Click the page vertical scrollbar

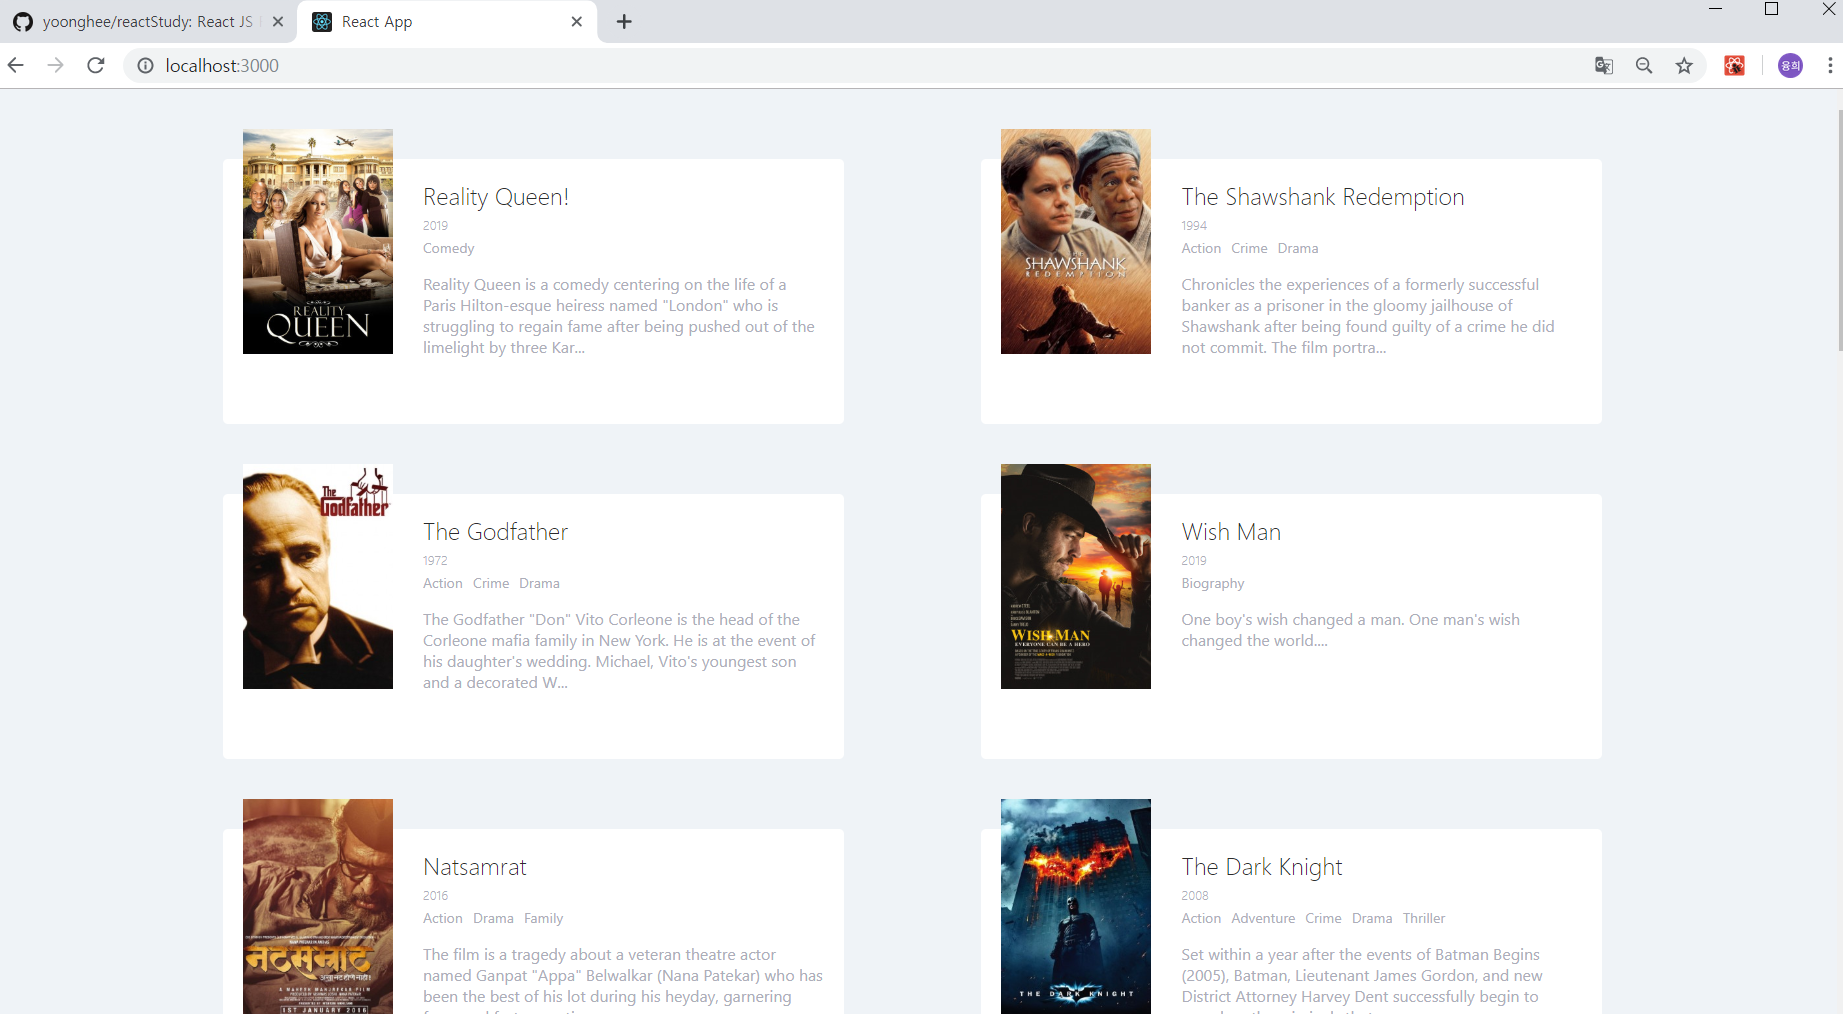[x=1838, y=230]
